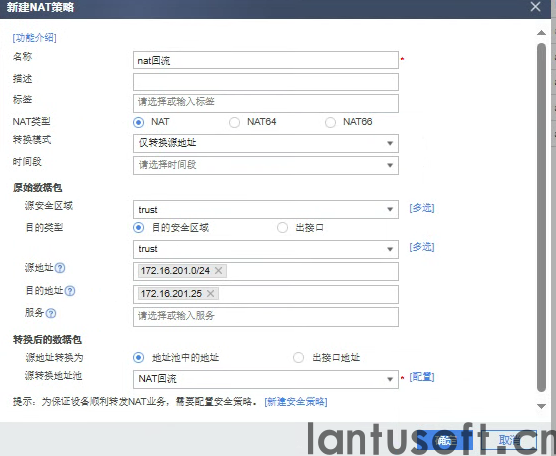This screenshot has width=556, height=456.
Task: Remove the 172.16.201.0/24 source address tag
Action: click(218, 271)
